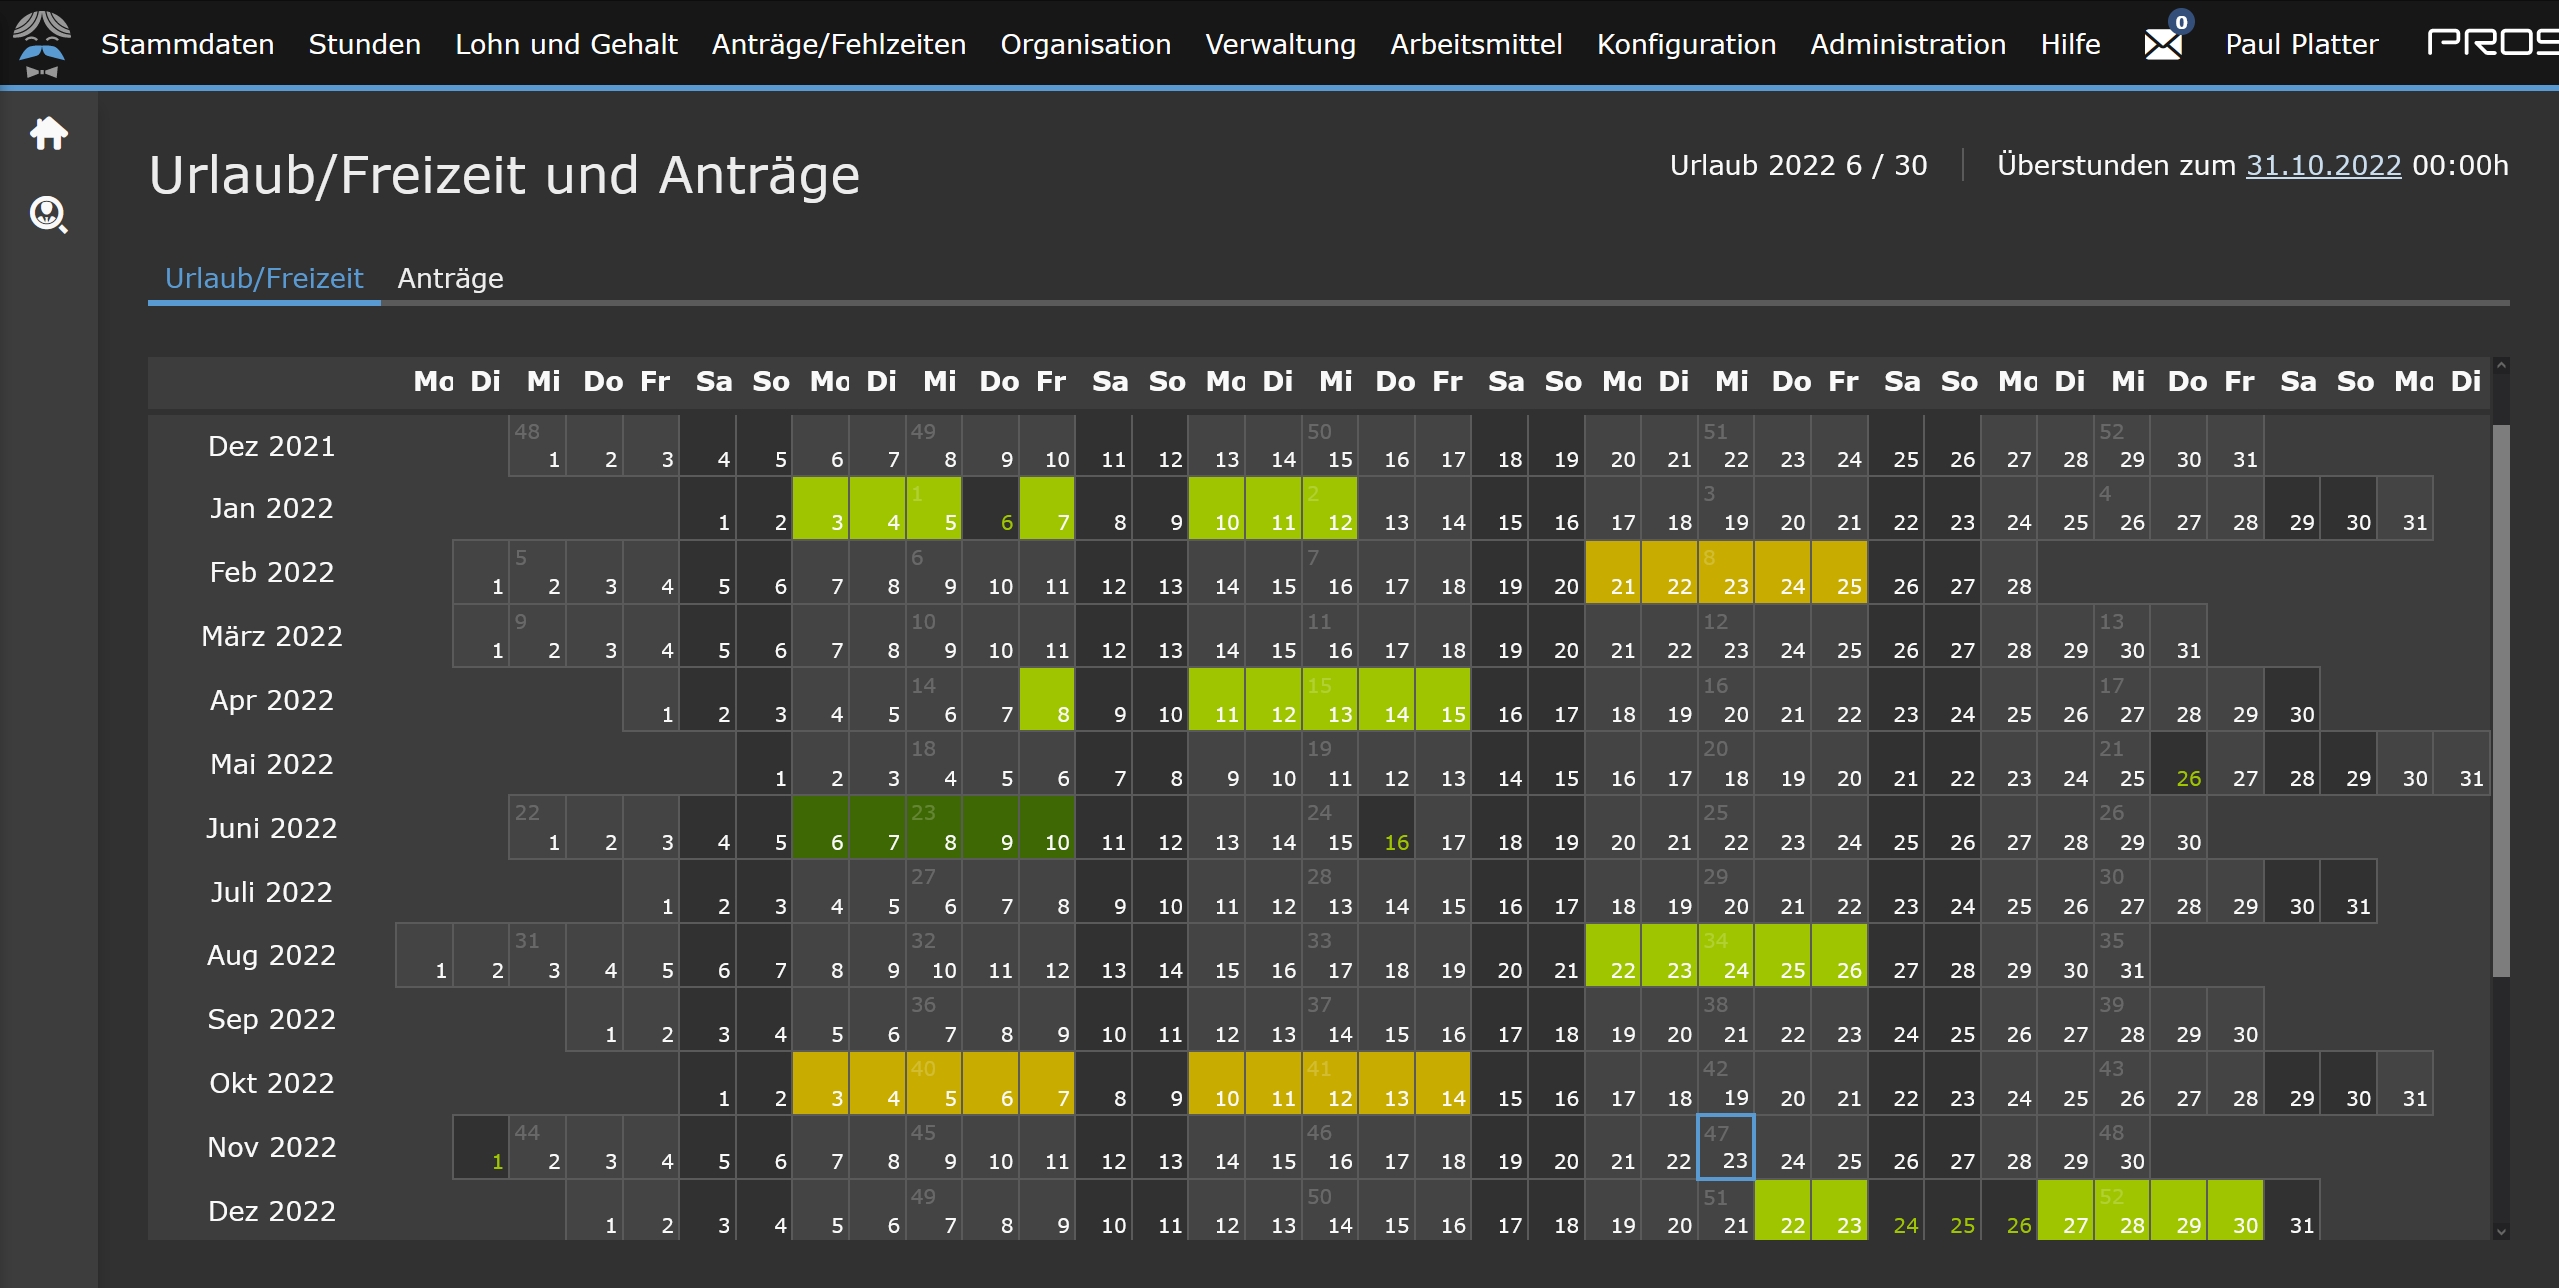Open the 31.10.2022 overtime date link
The image size is (2559, 1288).
coord(2323,165)
